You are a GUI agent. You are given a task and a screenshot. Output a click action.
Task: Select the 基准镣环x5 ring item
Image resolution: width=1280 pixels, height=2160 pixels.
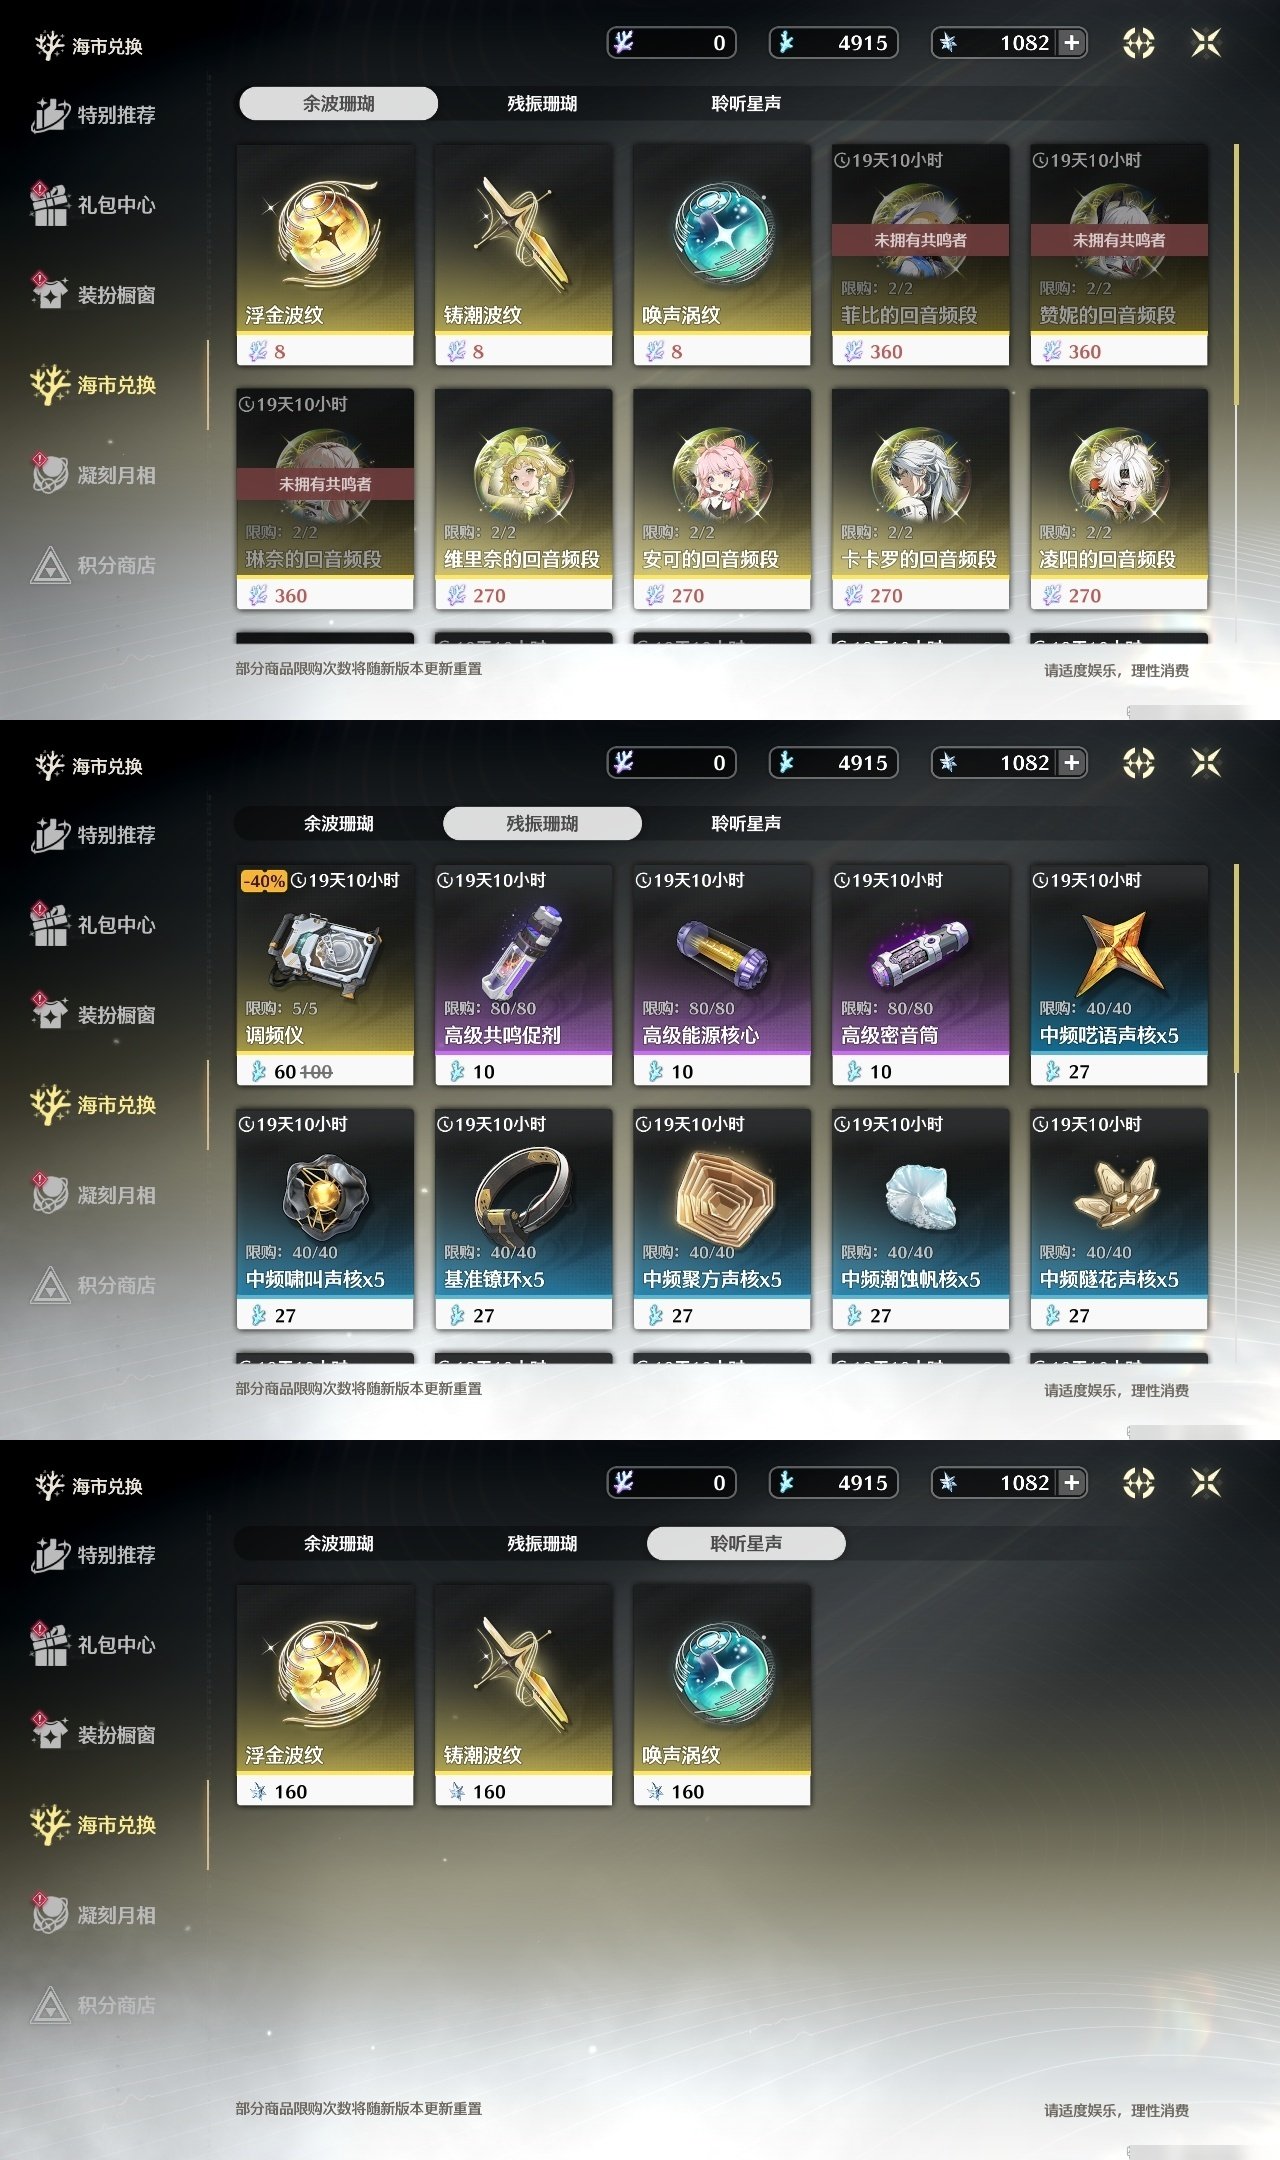[523, 1219]
